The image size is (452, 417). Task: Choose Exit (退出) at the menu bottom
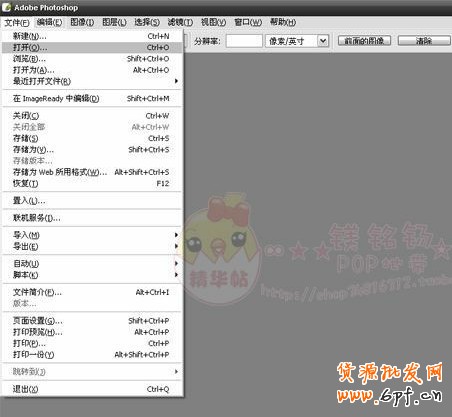[x=92, y=389]
